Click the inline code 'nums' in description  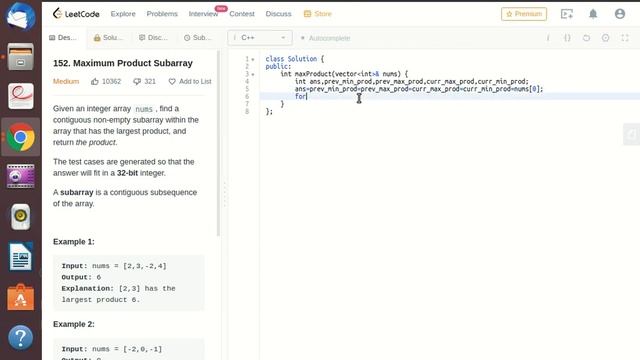(x=144, y=109)
